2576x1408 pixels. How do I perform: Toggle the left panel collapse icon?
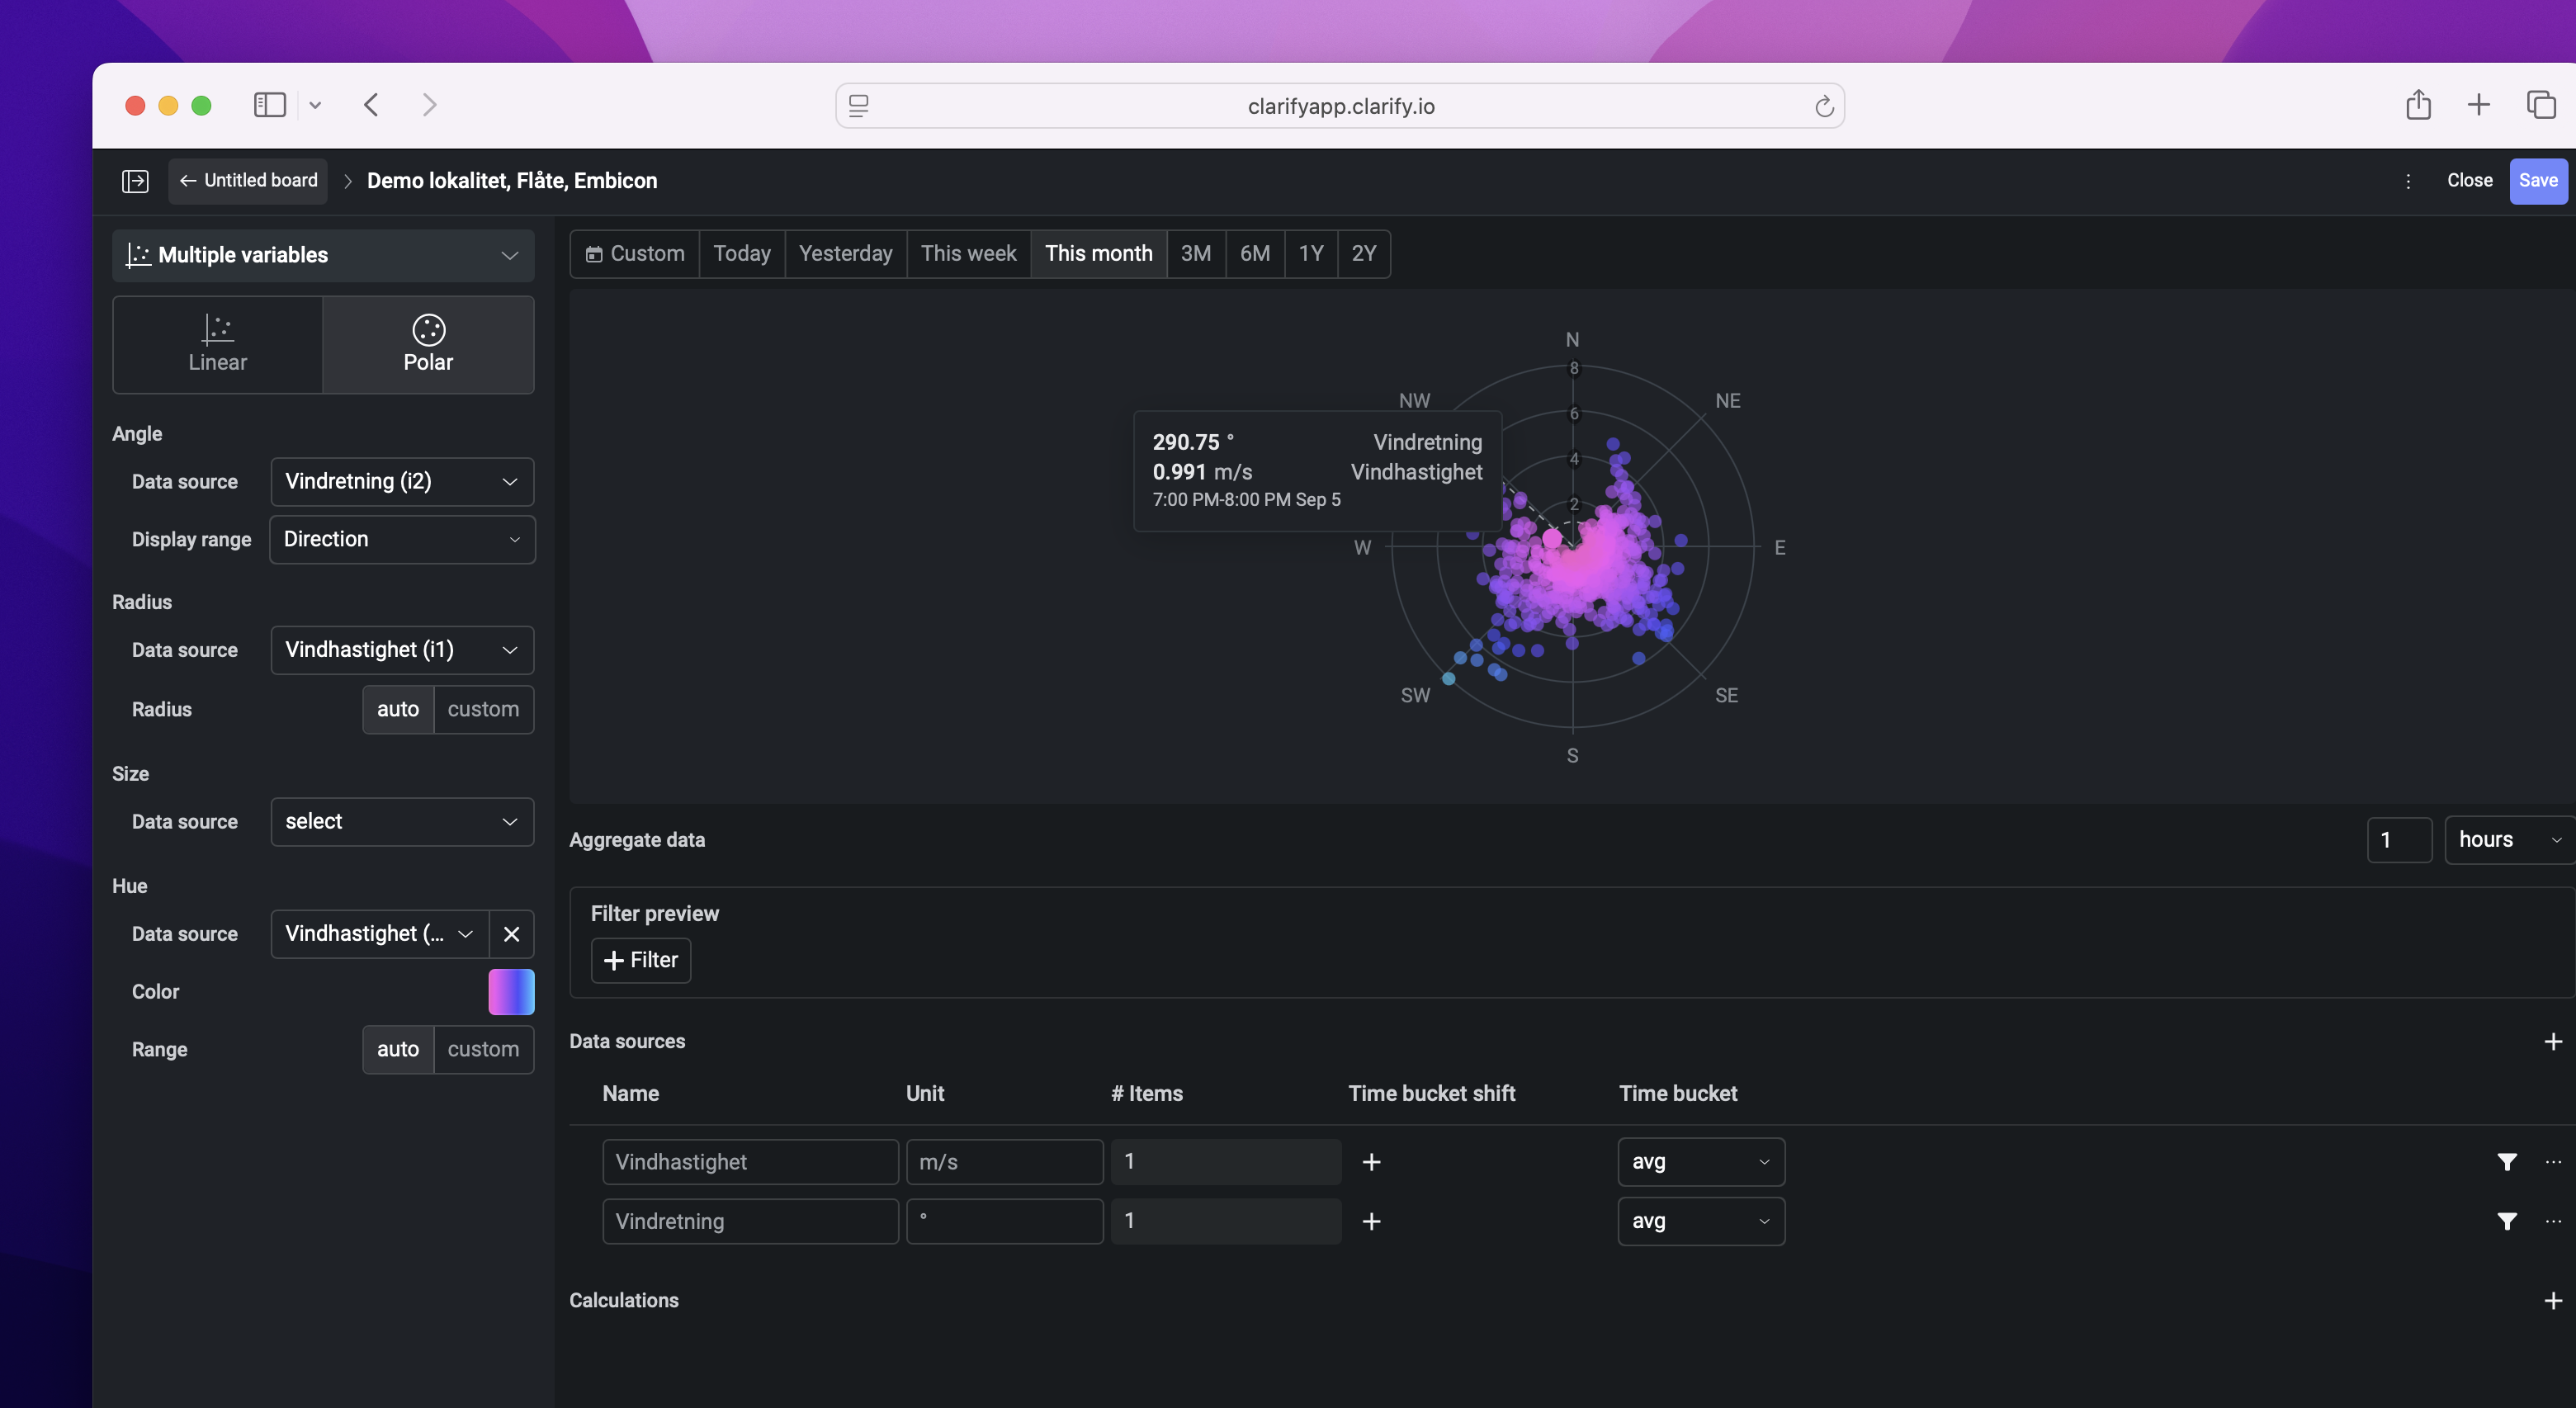pos(135,181)
